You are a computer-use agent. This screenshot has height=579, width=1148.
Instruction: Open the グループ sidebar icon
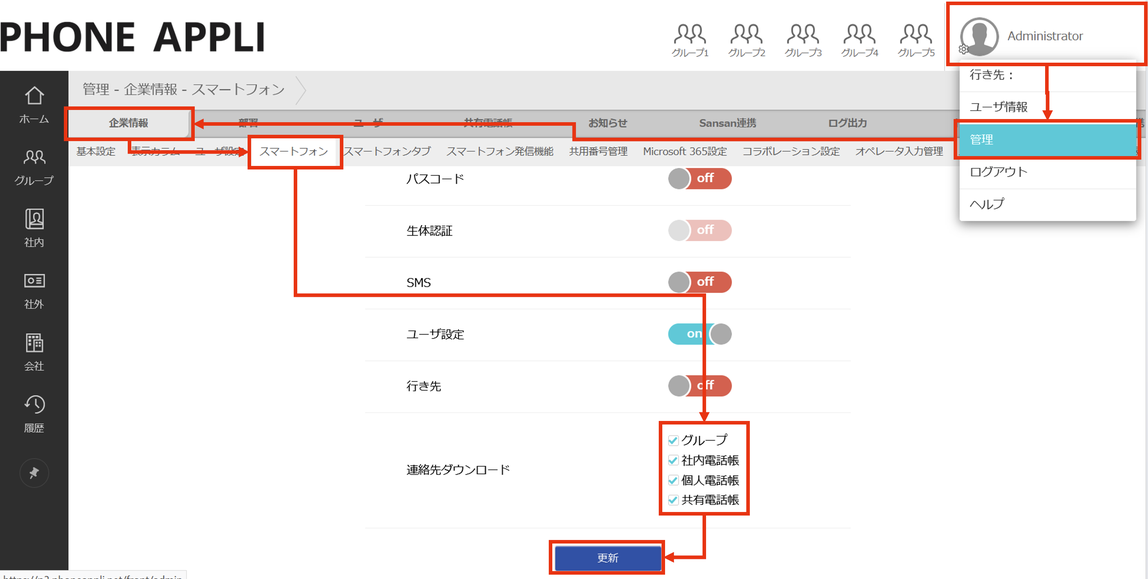[x=34, y=167]
